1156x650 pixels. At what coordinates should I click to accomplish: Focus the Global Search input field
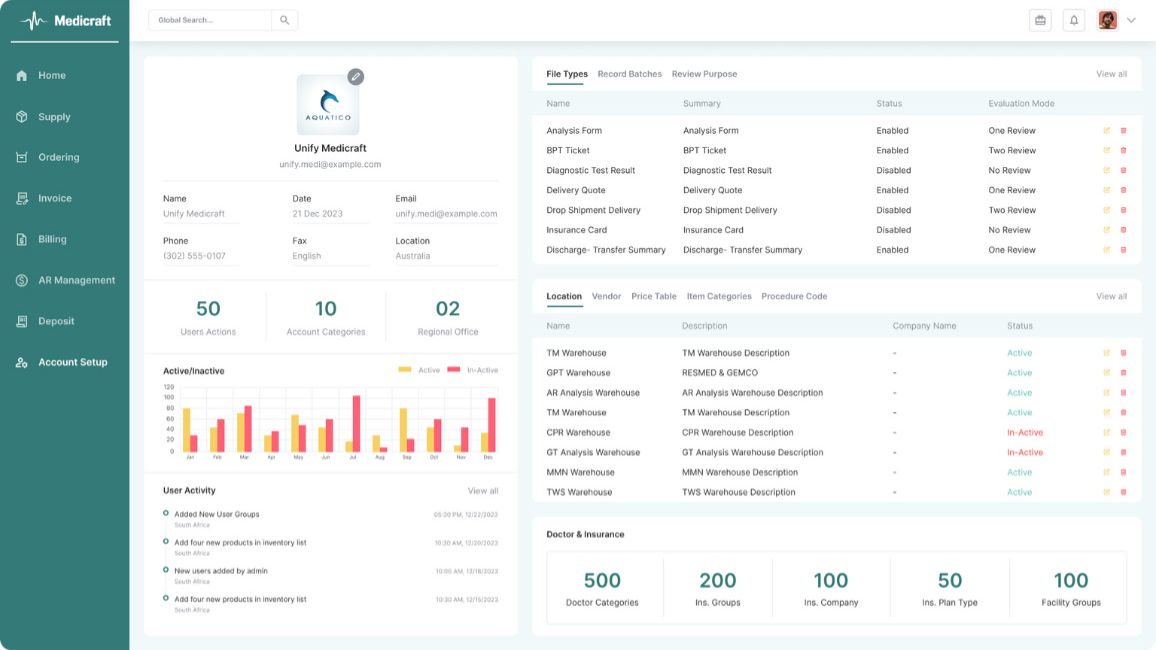click(210, 20)
